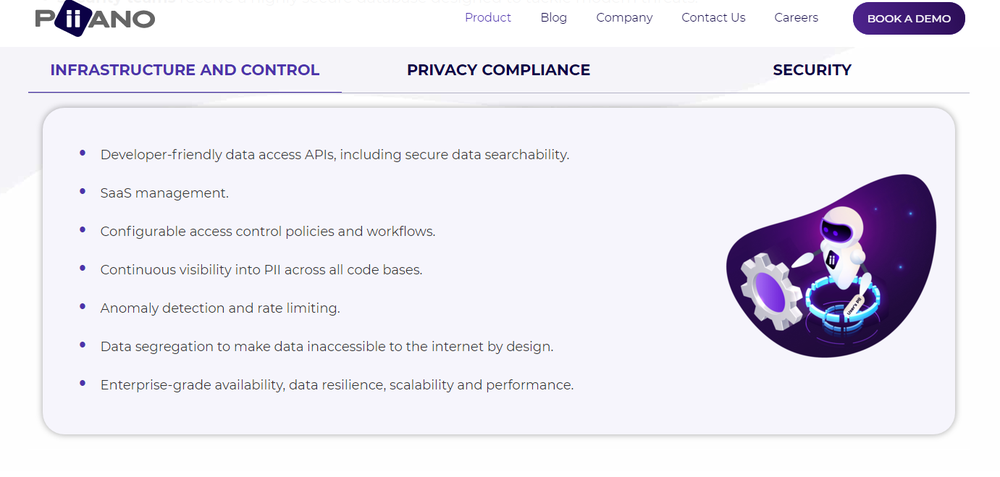Image resolution: width=1000 pixels, height=477 pixels.
Task: Click the 'Enterprise-grade availability' bullet text
Action: 336,385
